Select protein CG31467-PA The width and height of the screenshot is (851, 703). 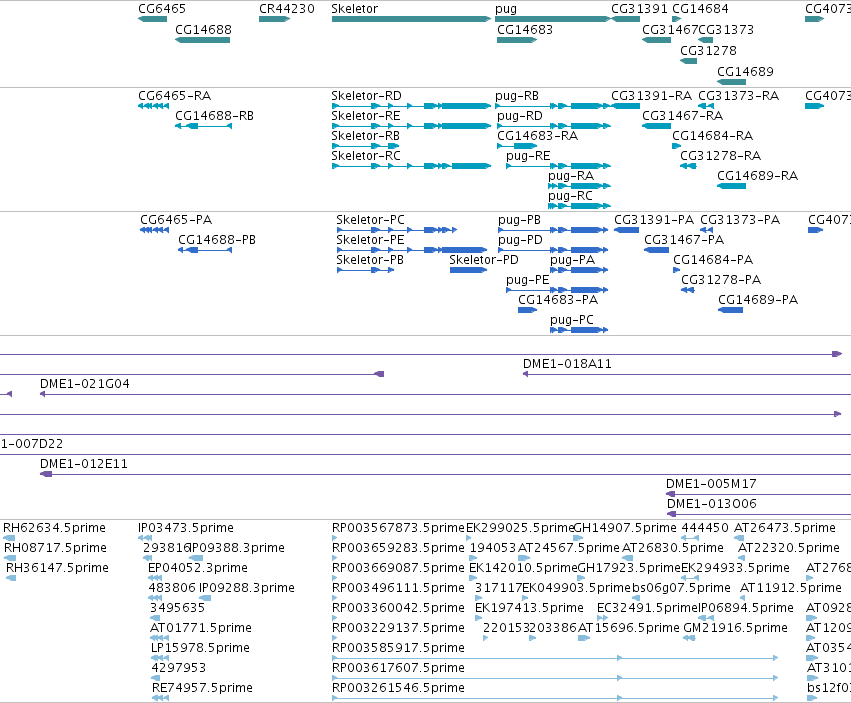pos(656,250)
